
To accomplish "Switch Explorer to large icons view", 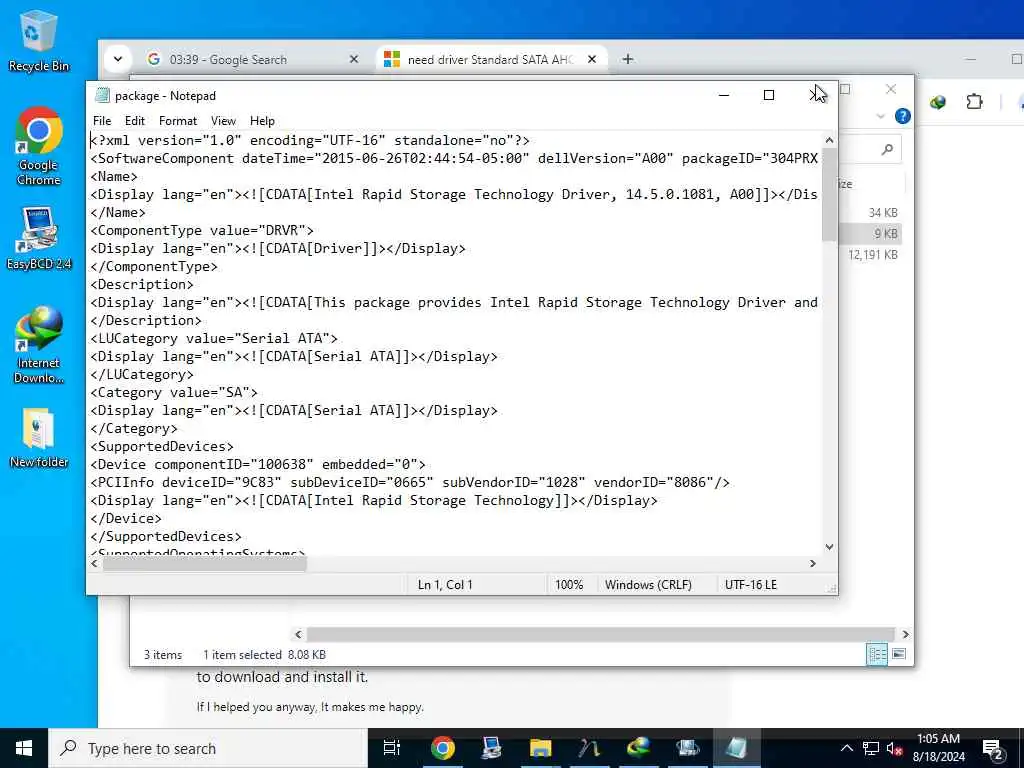I will point(899,654).
